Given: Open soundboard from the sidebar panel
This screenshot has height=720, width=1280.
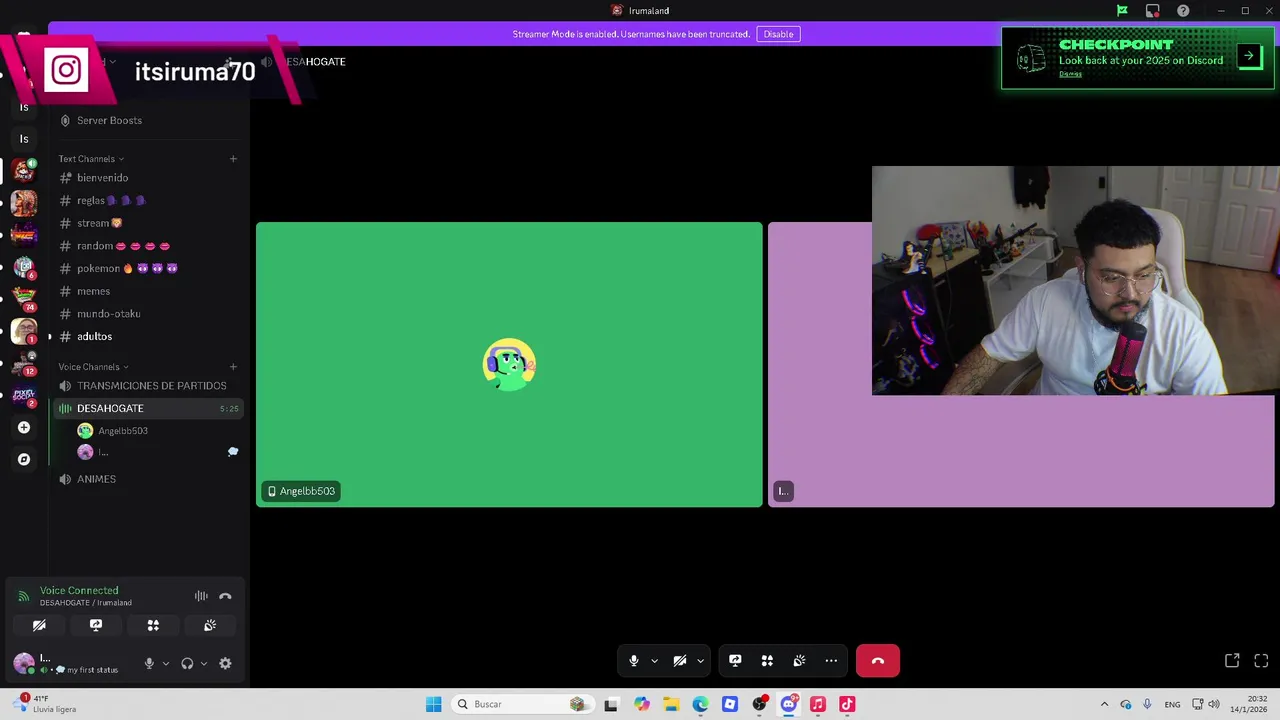Looking at the screenshot, I should click(x=210, y=625).
